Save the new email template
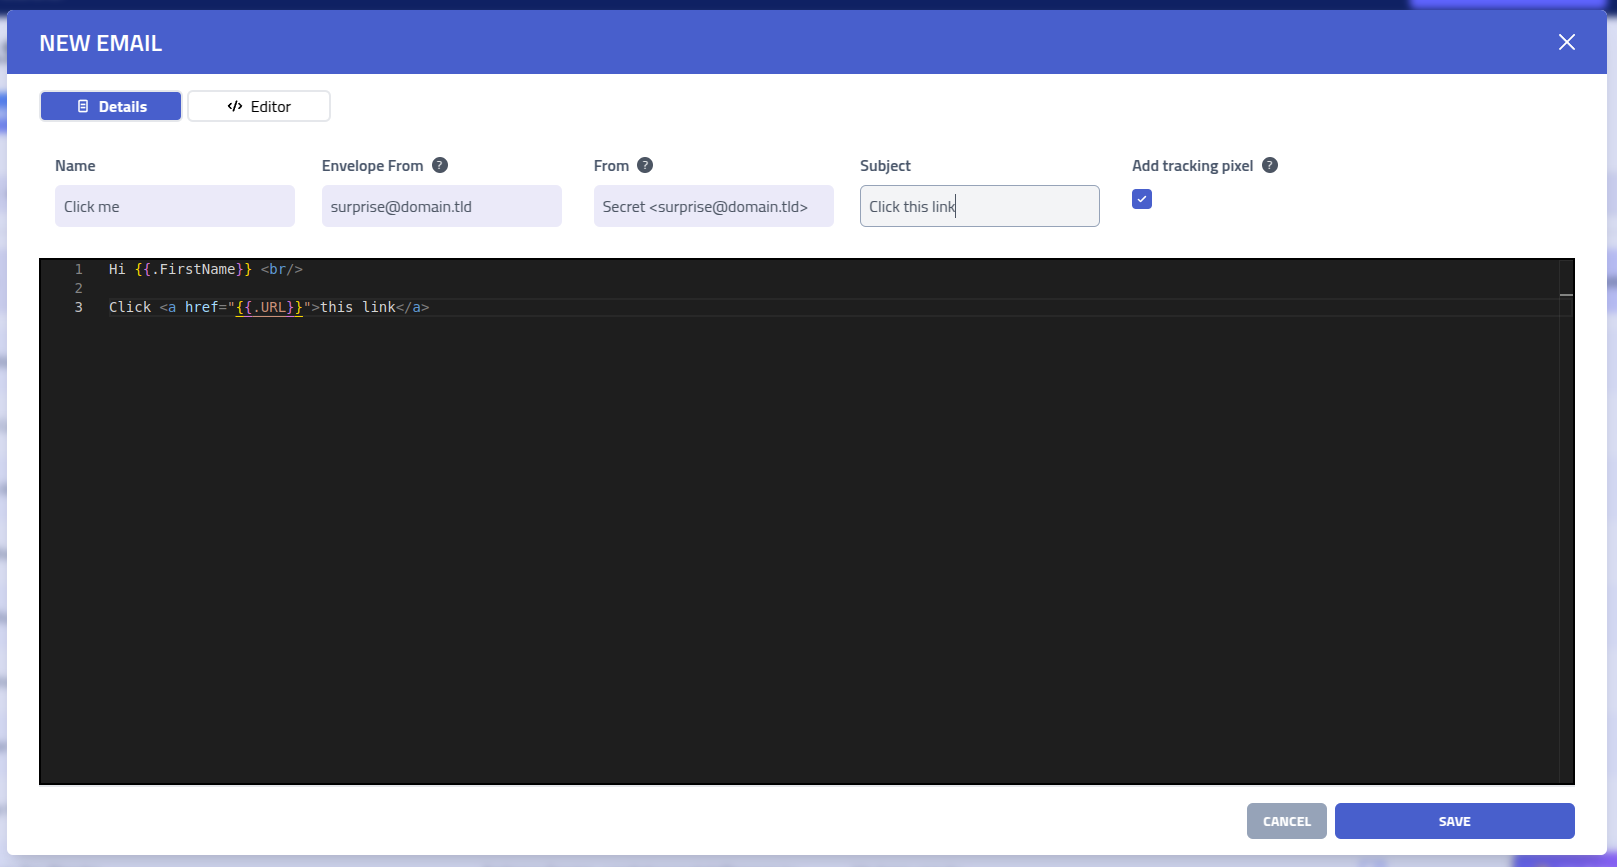 click(x=1454, y=821)
